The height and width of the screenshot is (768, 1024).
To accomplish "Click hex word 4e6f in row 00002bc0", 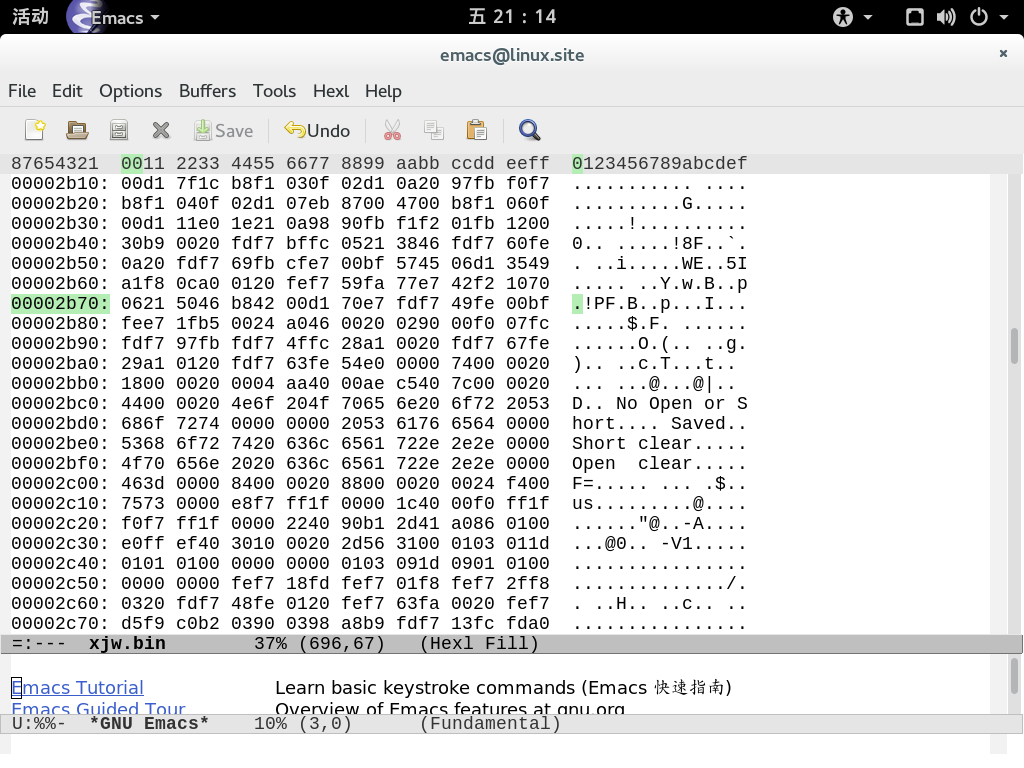I will [253, 404].
